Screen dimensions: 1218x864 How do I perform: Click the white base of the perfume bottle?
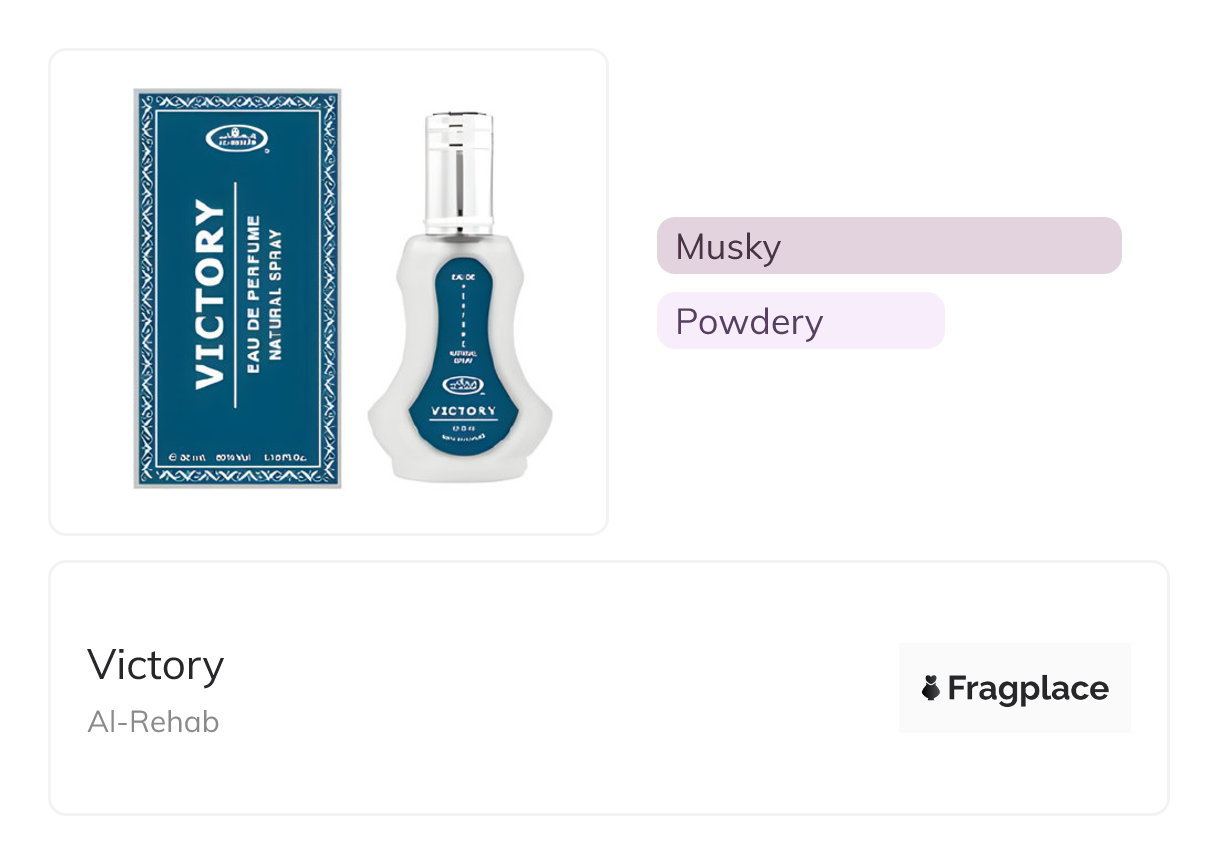(x=460, y=467)
